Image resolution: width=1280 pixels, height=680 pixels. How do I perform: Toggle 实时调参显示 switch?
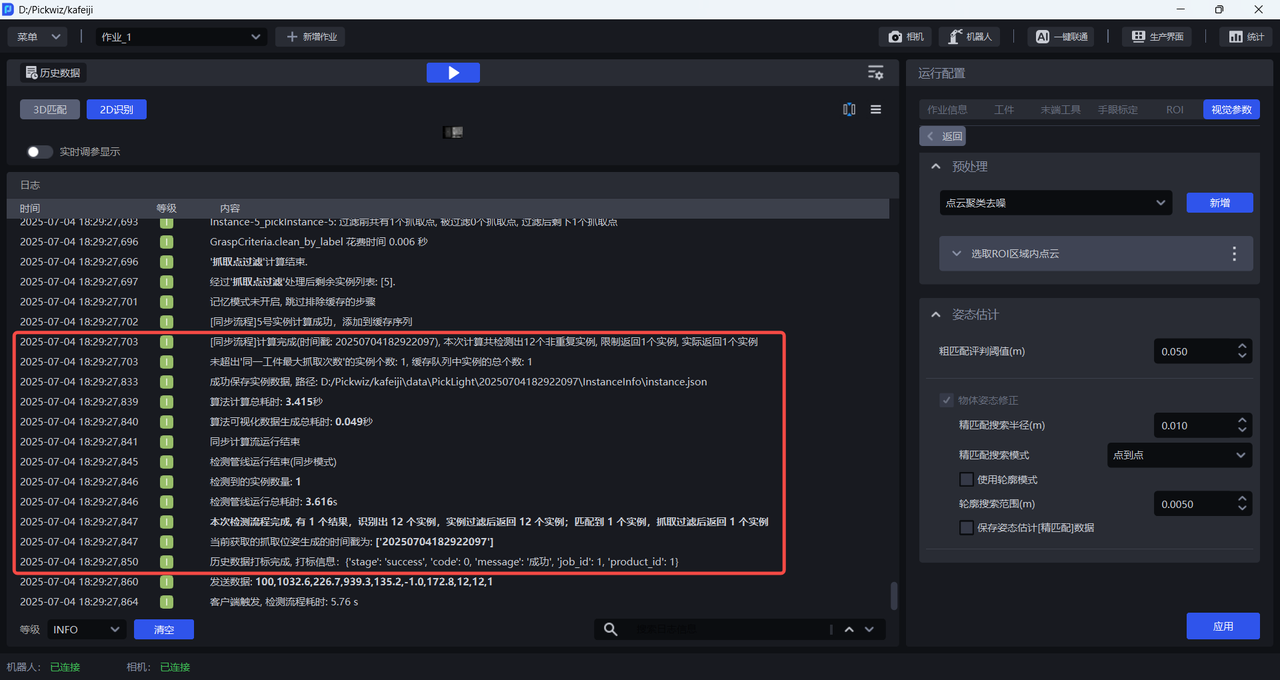40,152
